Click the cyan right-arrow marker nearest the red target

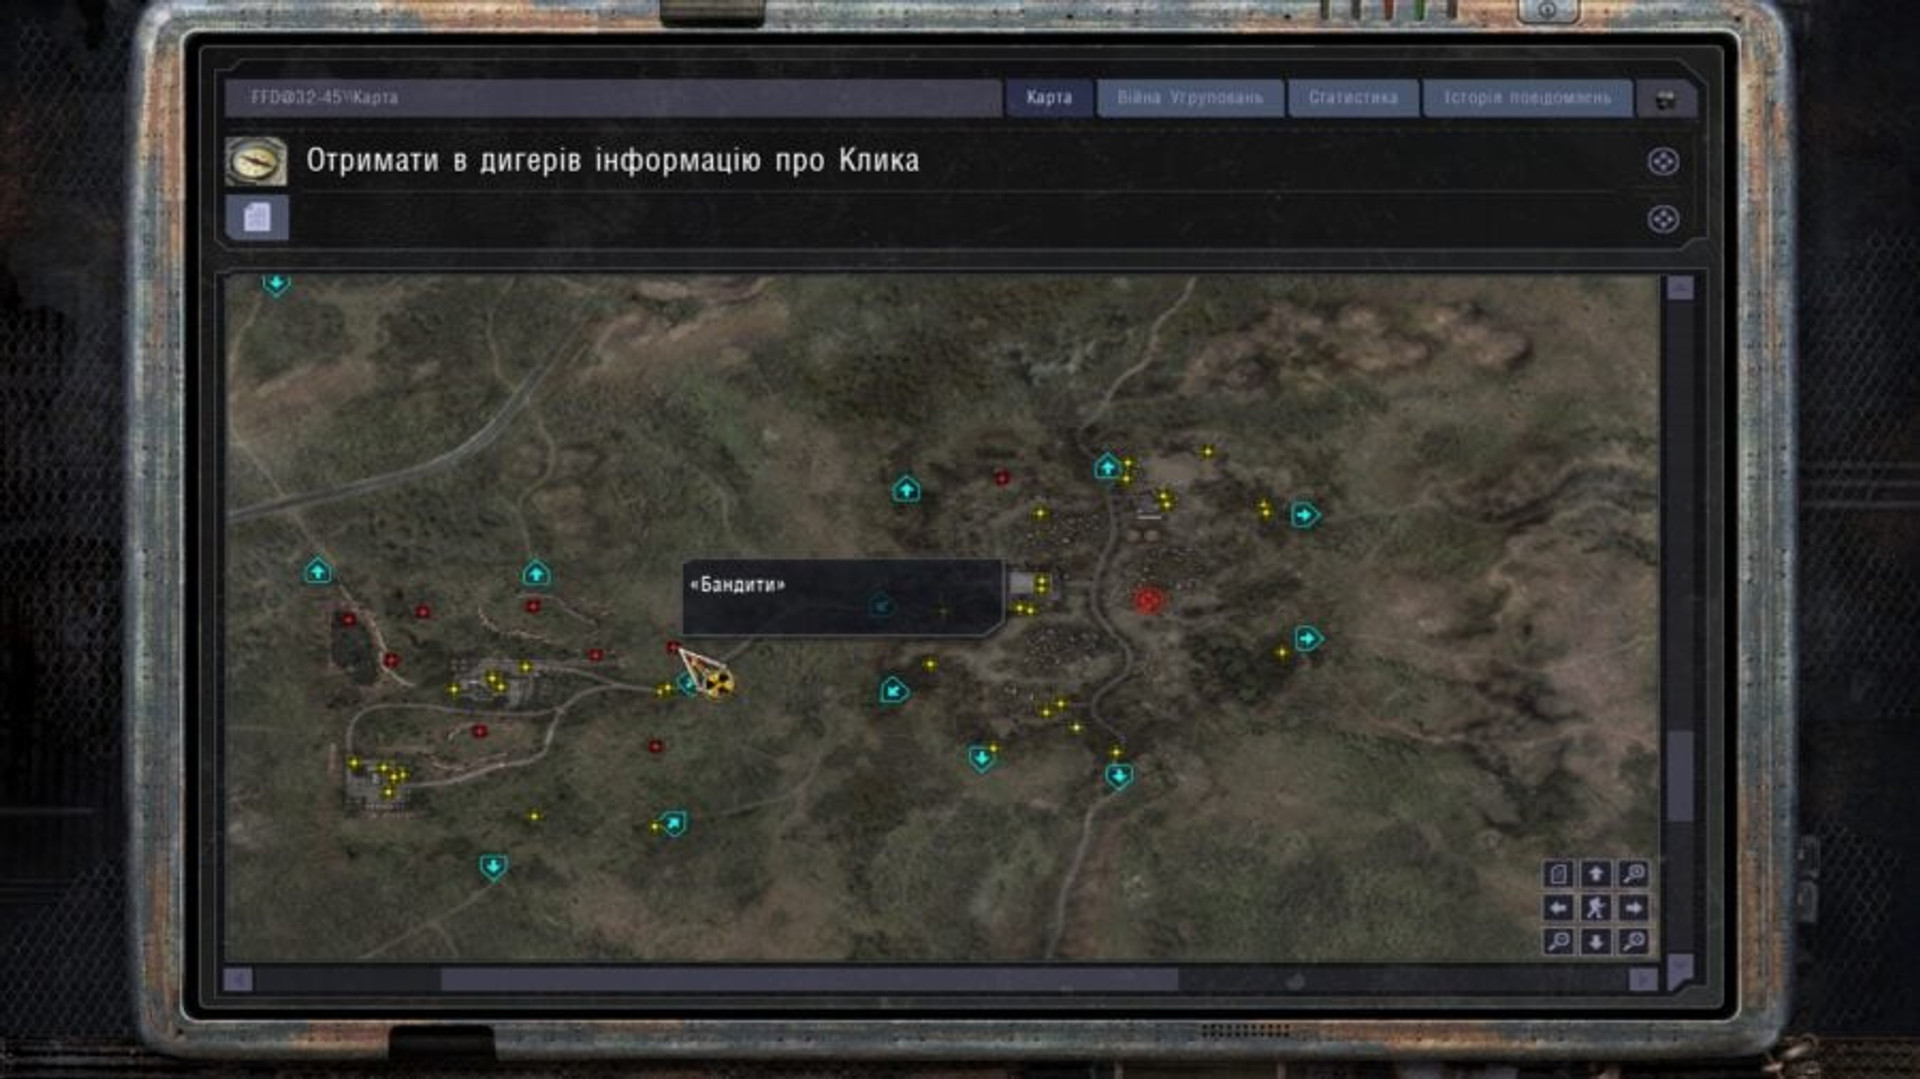pyautogui.click(x=1308, y=638)
